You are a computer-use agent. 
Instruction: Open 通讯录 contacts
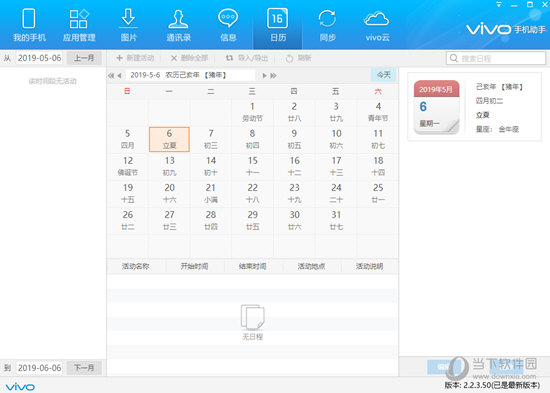pos(179,25)
